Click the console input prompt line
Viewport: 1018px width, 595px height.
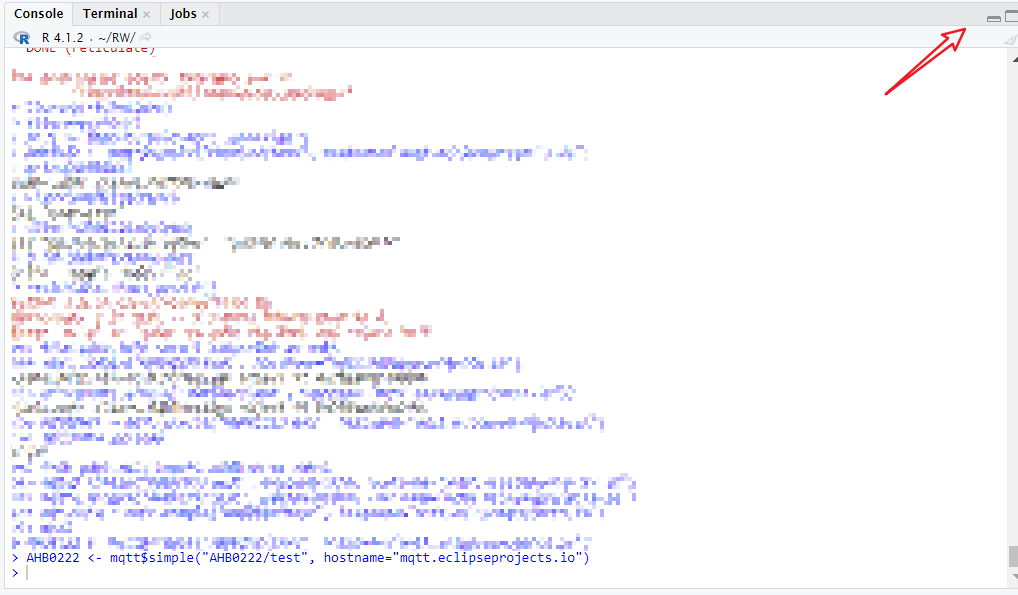pos(20,573)
